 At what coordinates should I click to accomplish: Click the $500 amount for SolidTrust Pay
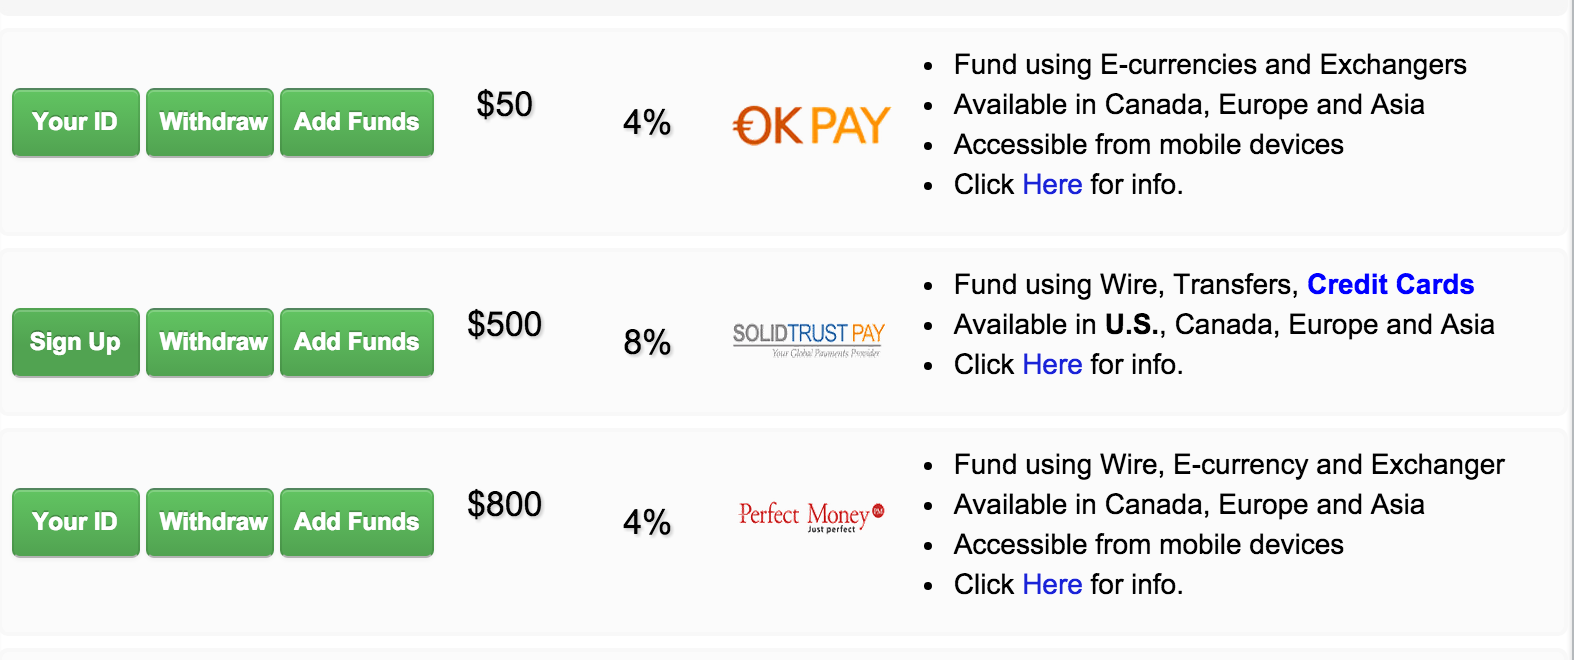(504, 324)
